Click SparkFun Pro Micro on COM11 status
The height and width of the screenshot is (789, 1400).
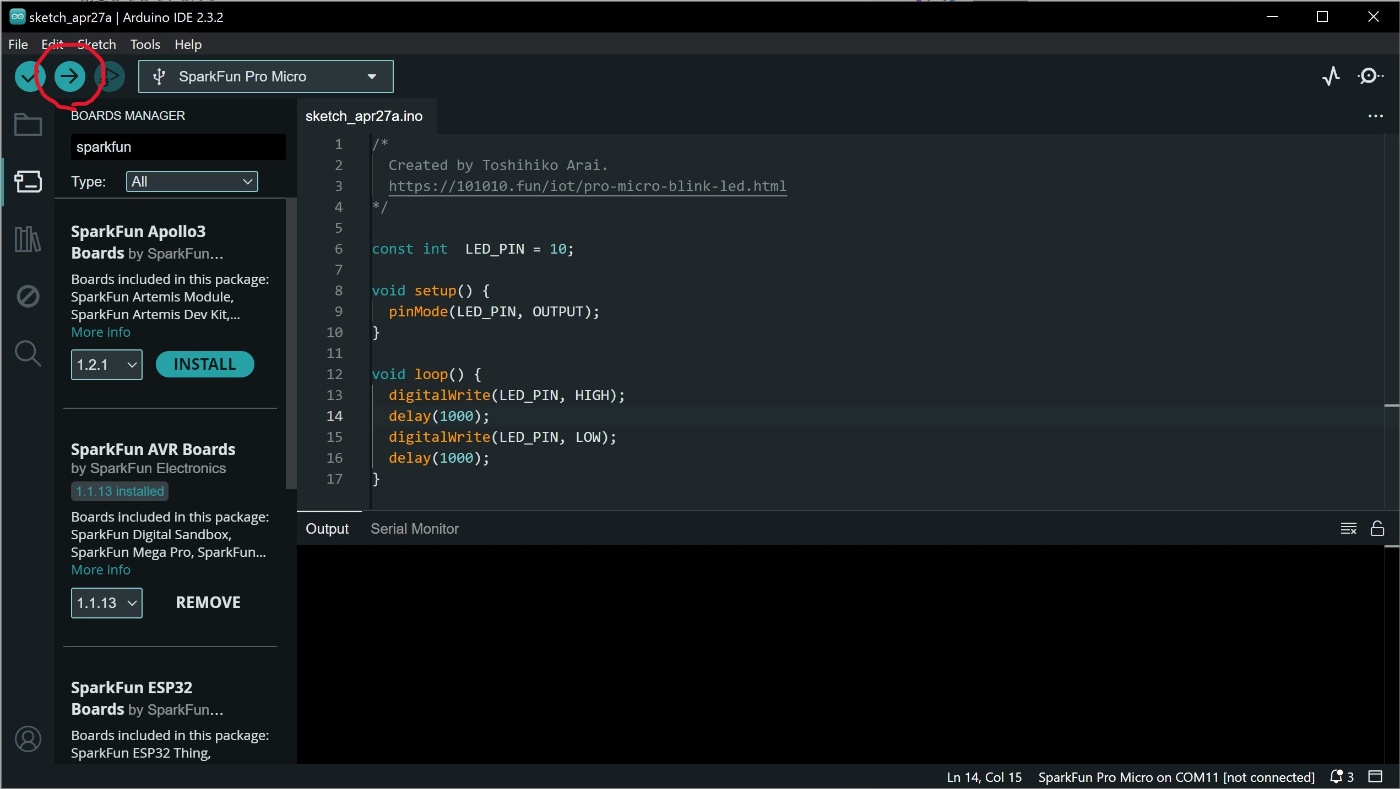tap(1176, 777)
